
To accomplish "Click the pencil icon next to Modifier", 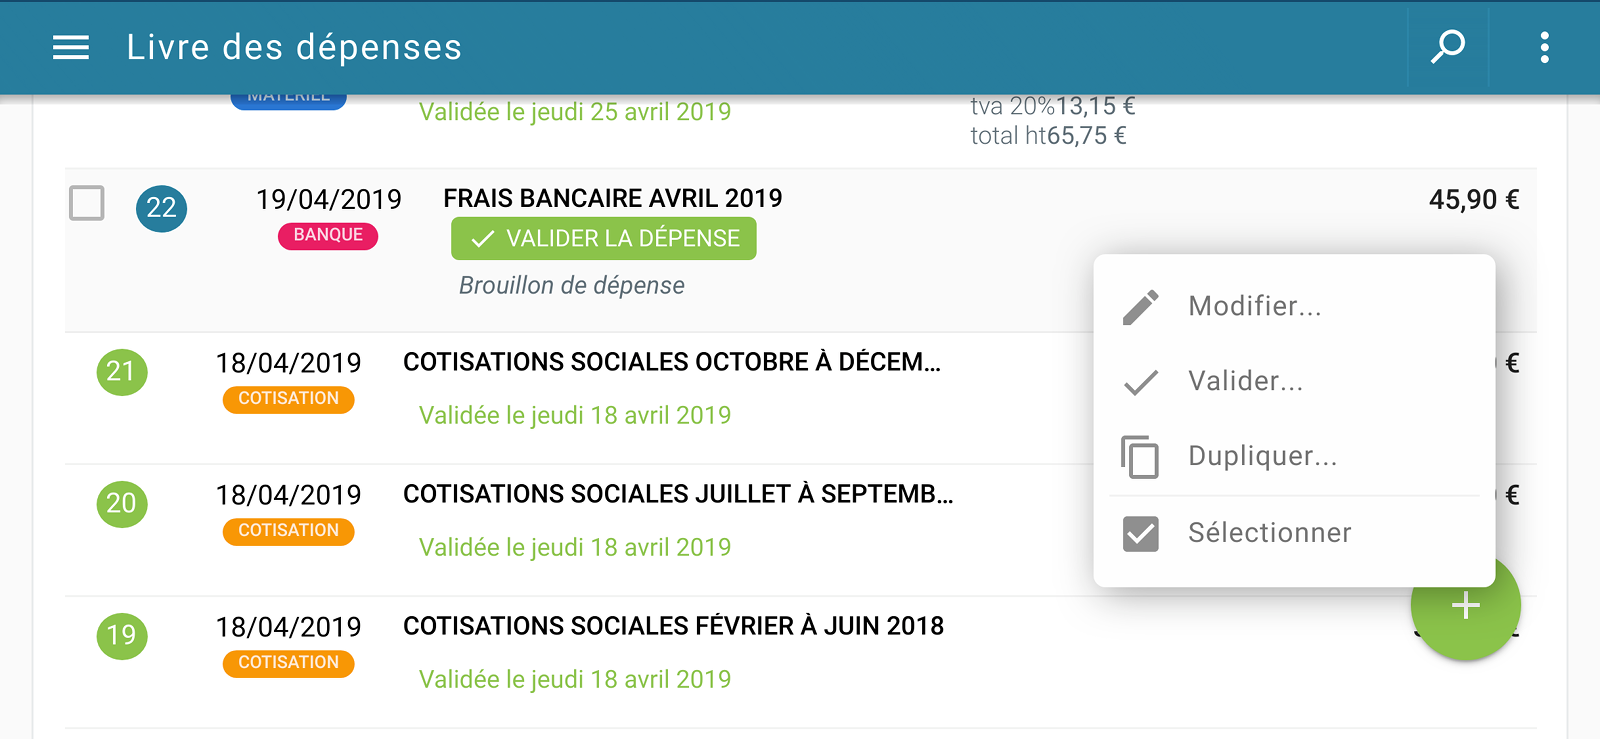I will coord(1140,306).
